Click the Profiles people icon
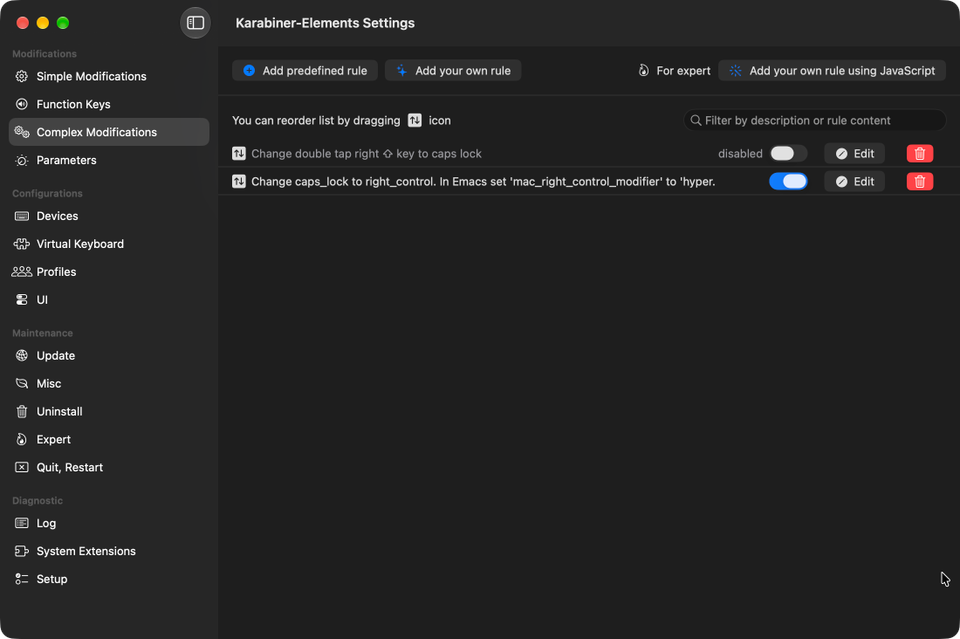The image size is (960, 639). coord(21,272)
